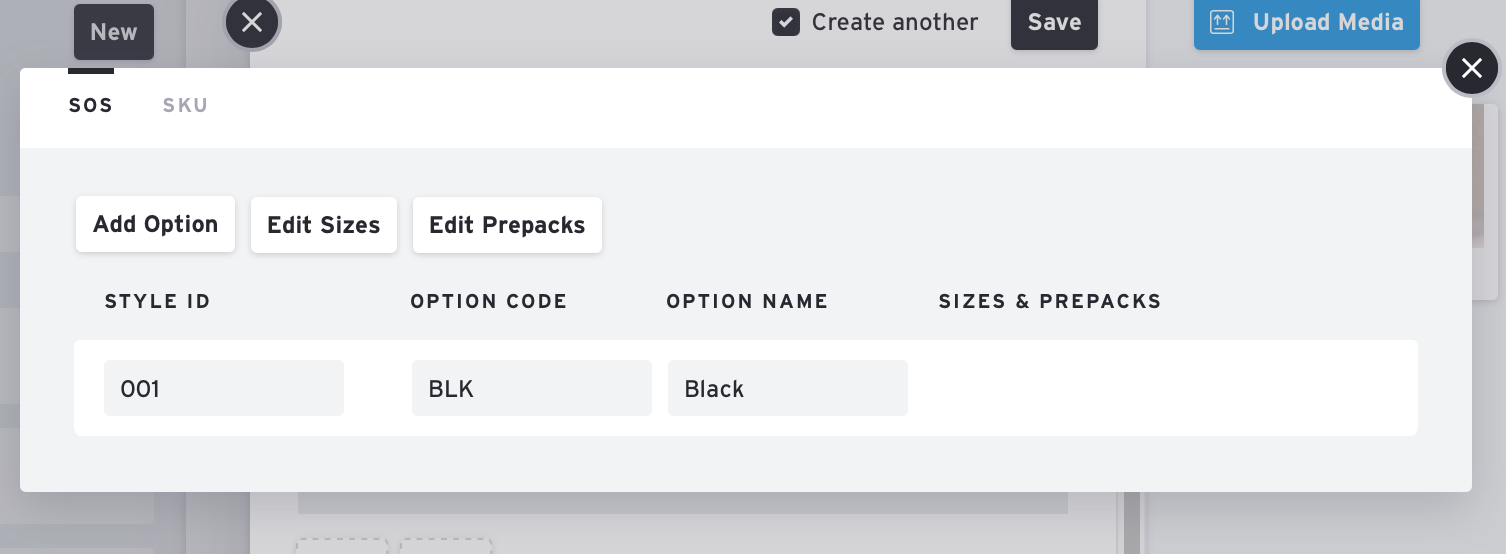Close the SOS/SKU options dialog
This screenshot has width=1506, height=554.
click(x=1471, y=68)
